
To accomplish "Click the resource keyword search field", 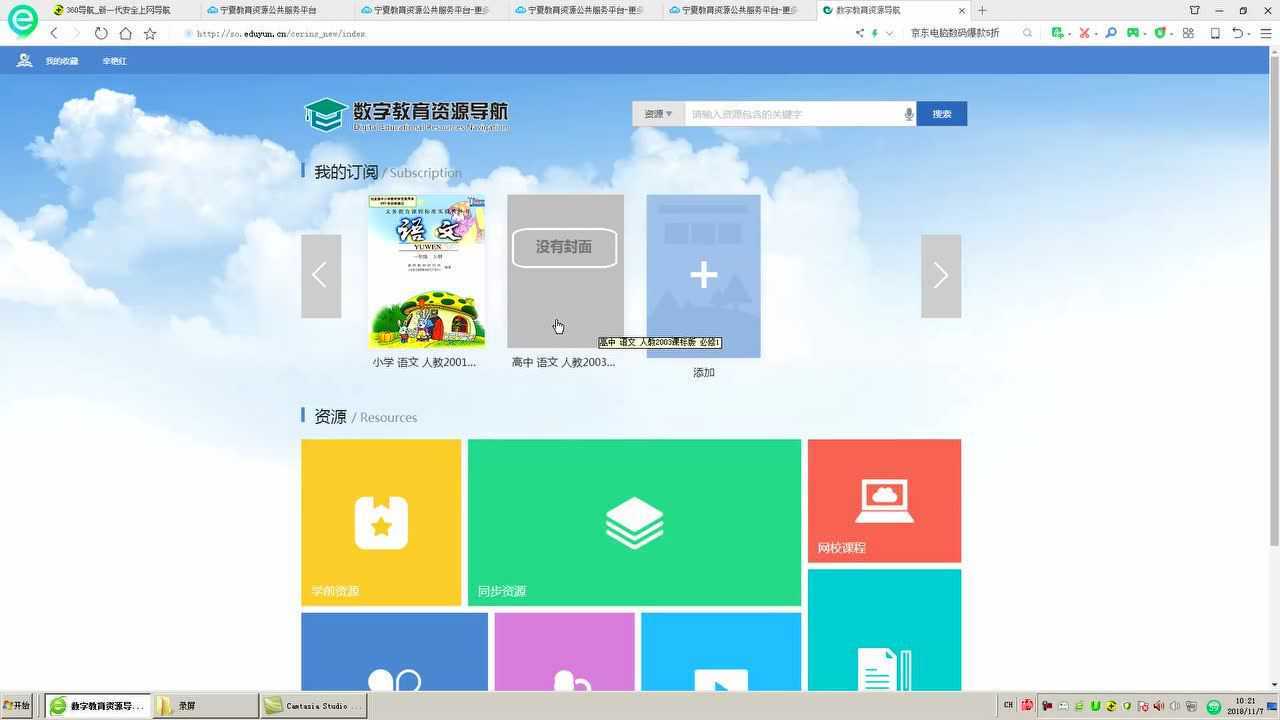I will [x=795, y=114].
